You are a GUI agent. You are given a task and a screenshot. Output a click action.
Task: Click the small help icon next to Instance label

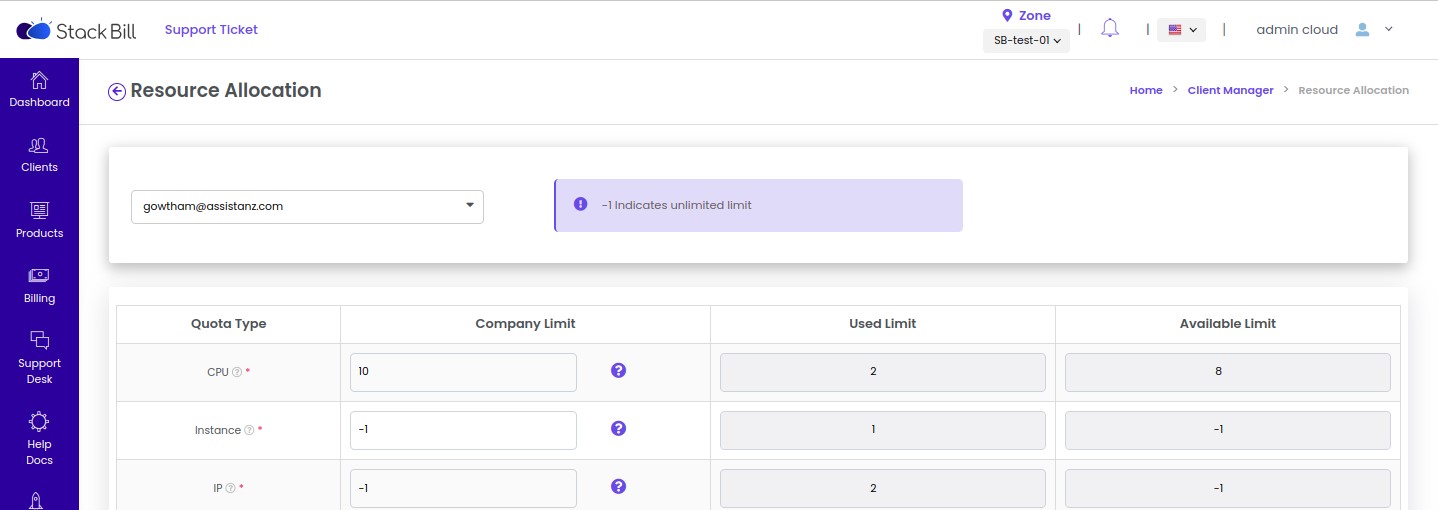click(x=249, y=430)
